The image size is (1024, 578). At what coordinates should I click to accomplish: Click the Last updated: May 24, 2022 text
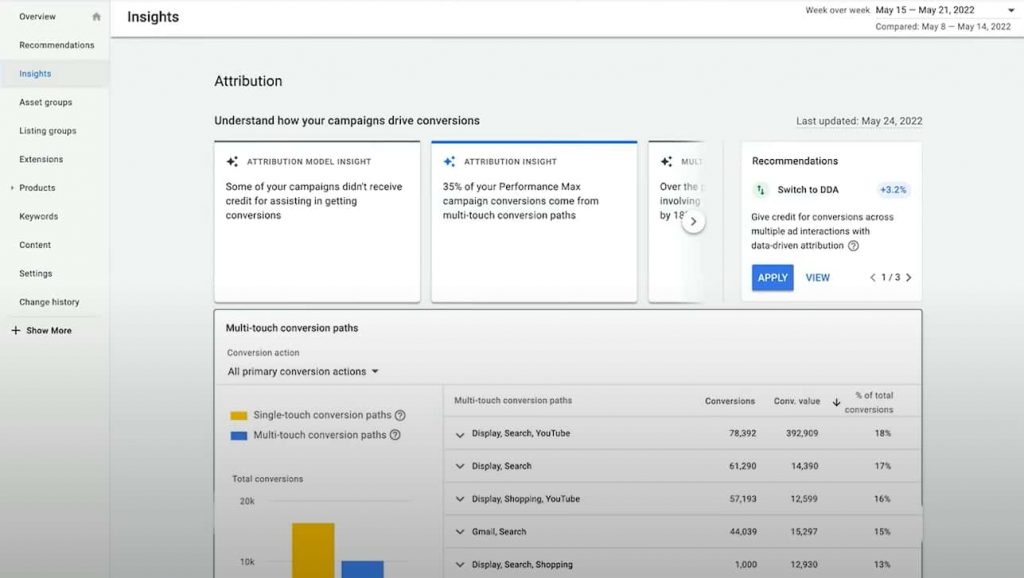click(x=859, y=121)
